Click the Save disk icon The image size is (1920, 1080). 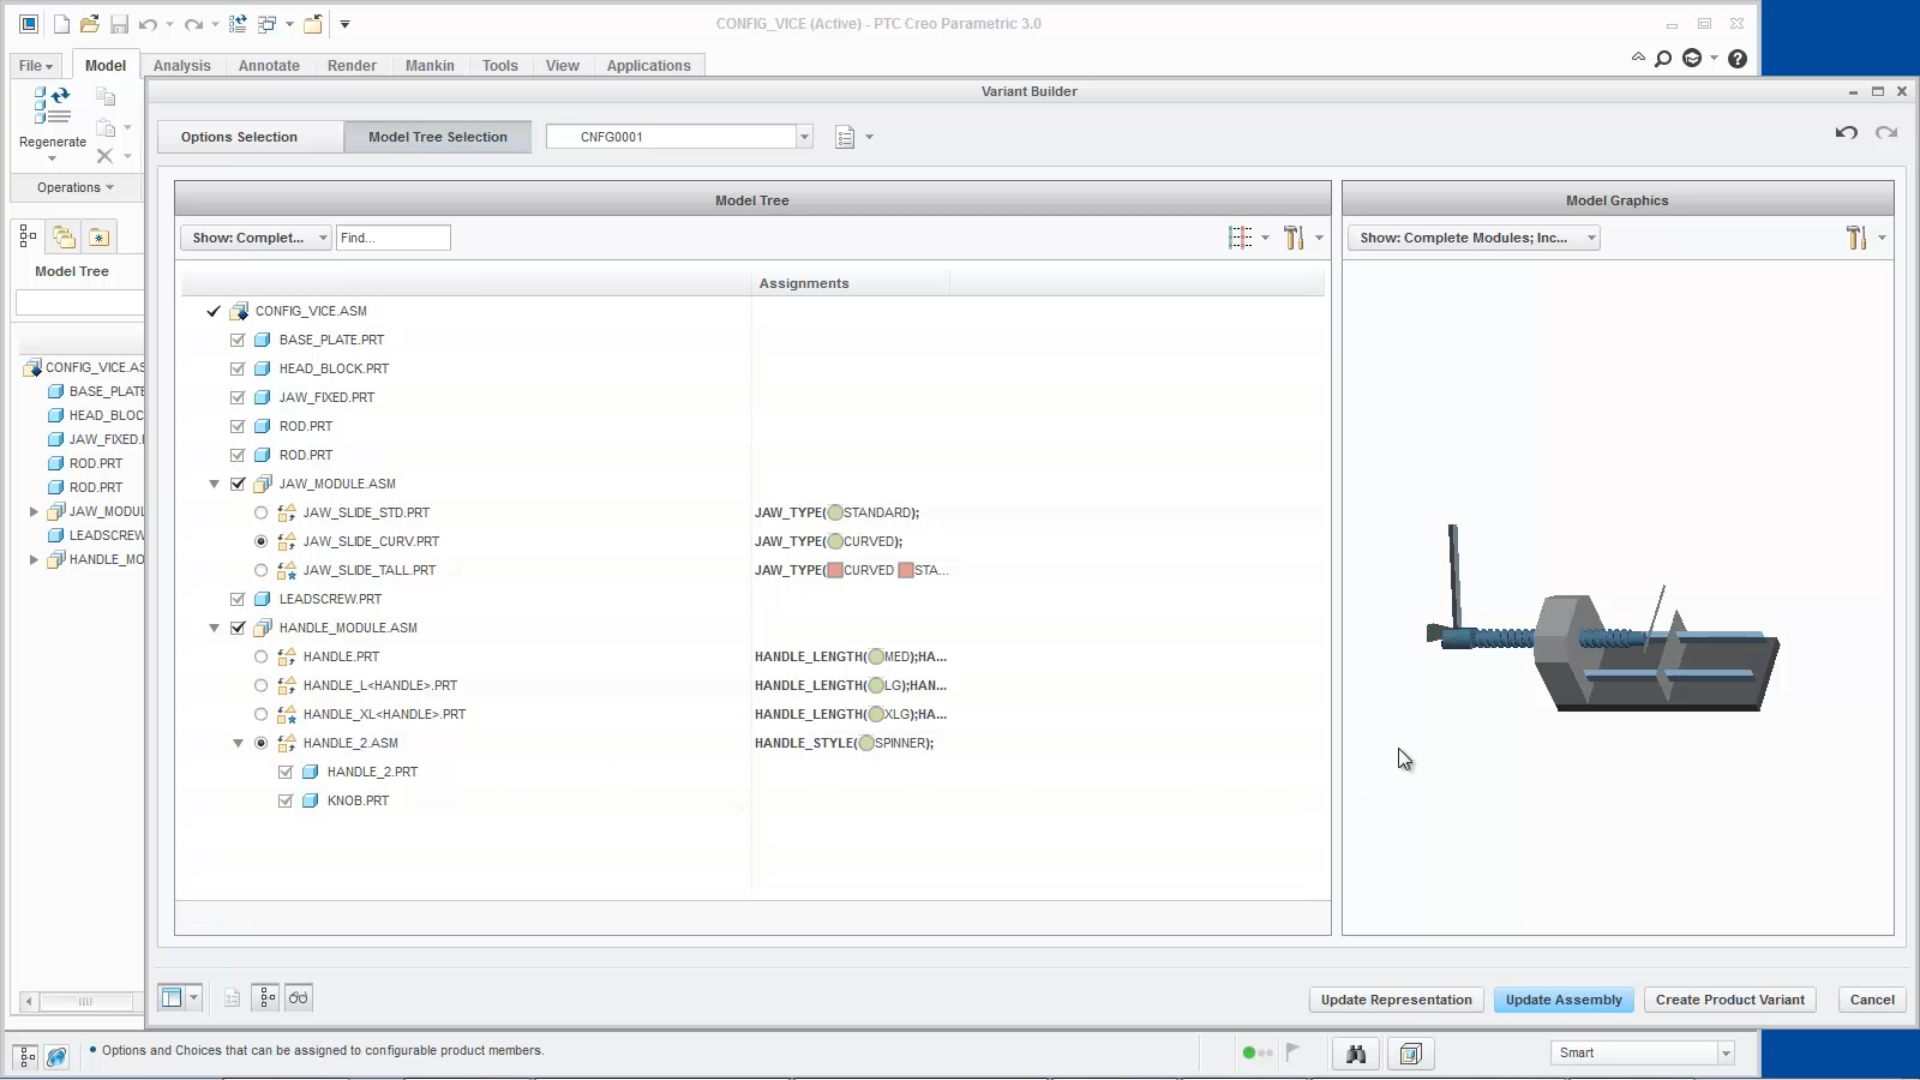tap(119, 24)
